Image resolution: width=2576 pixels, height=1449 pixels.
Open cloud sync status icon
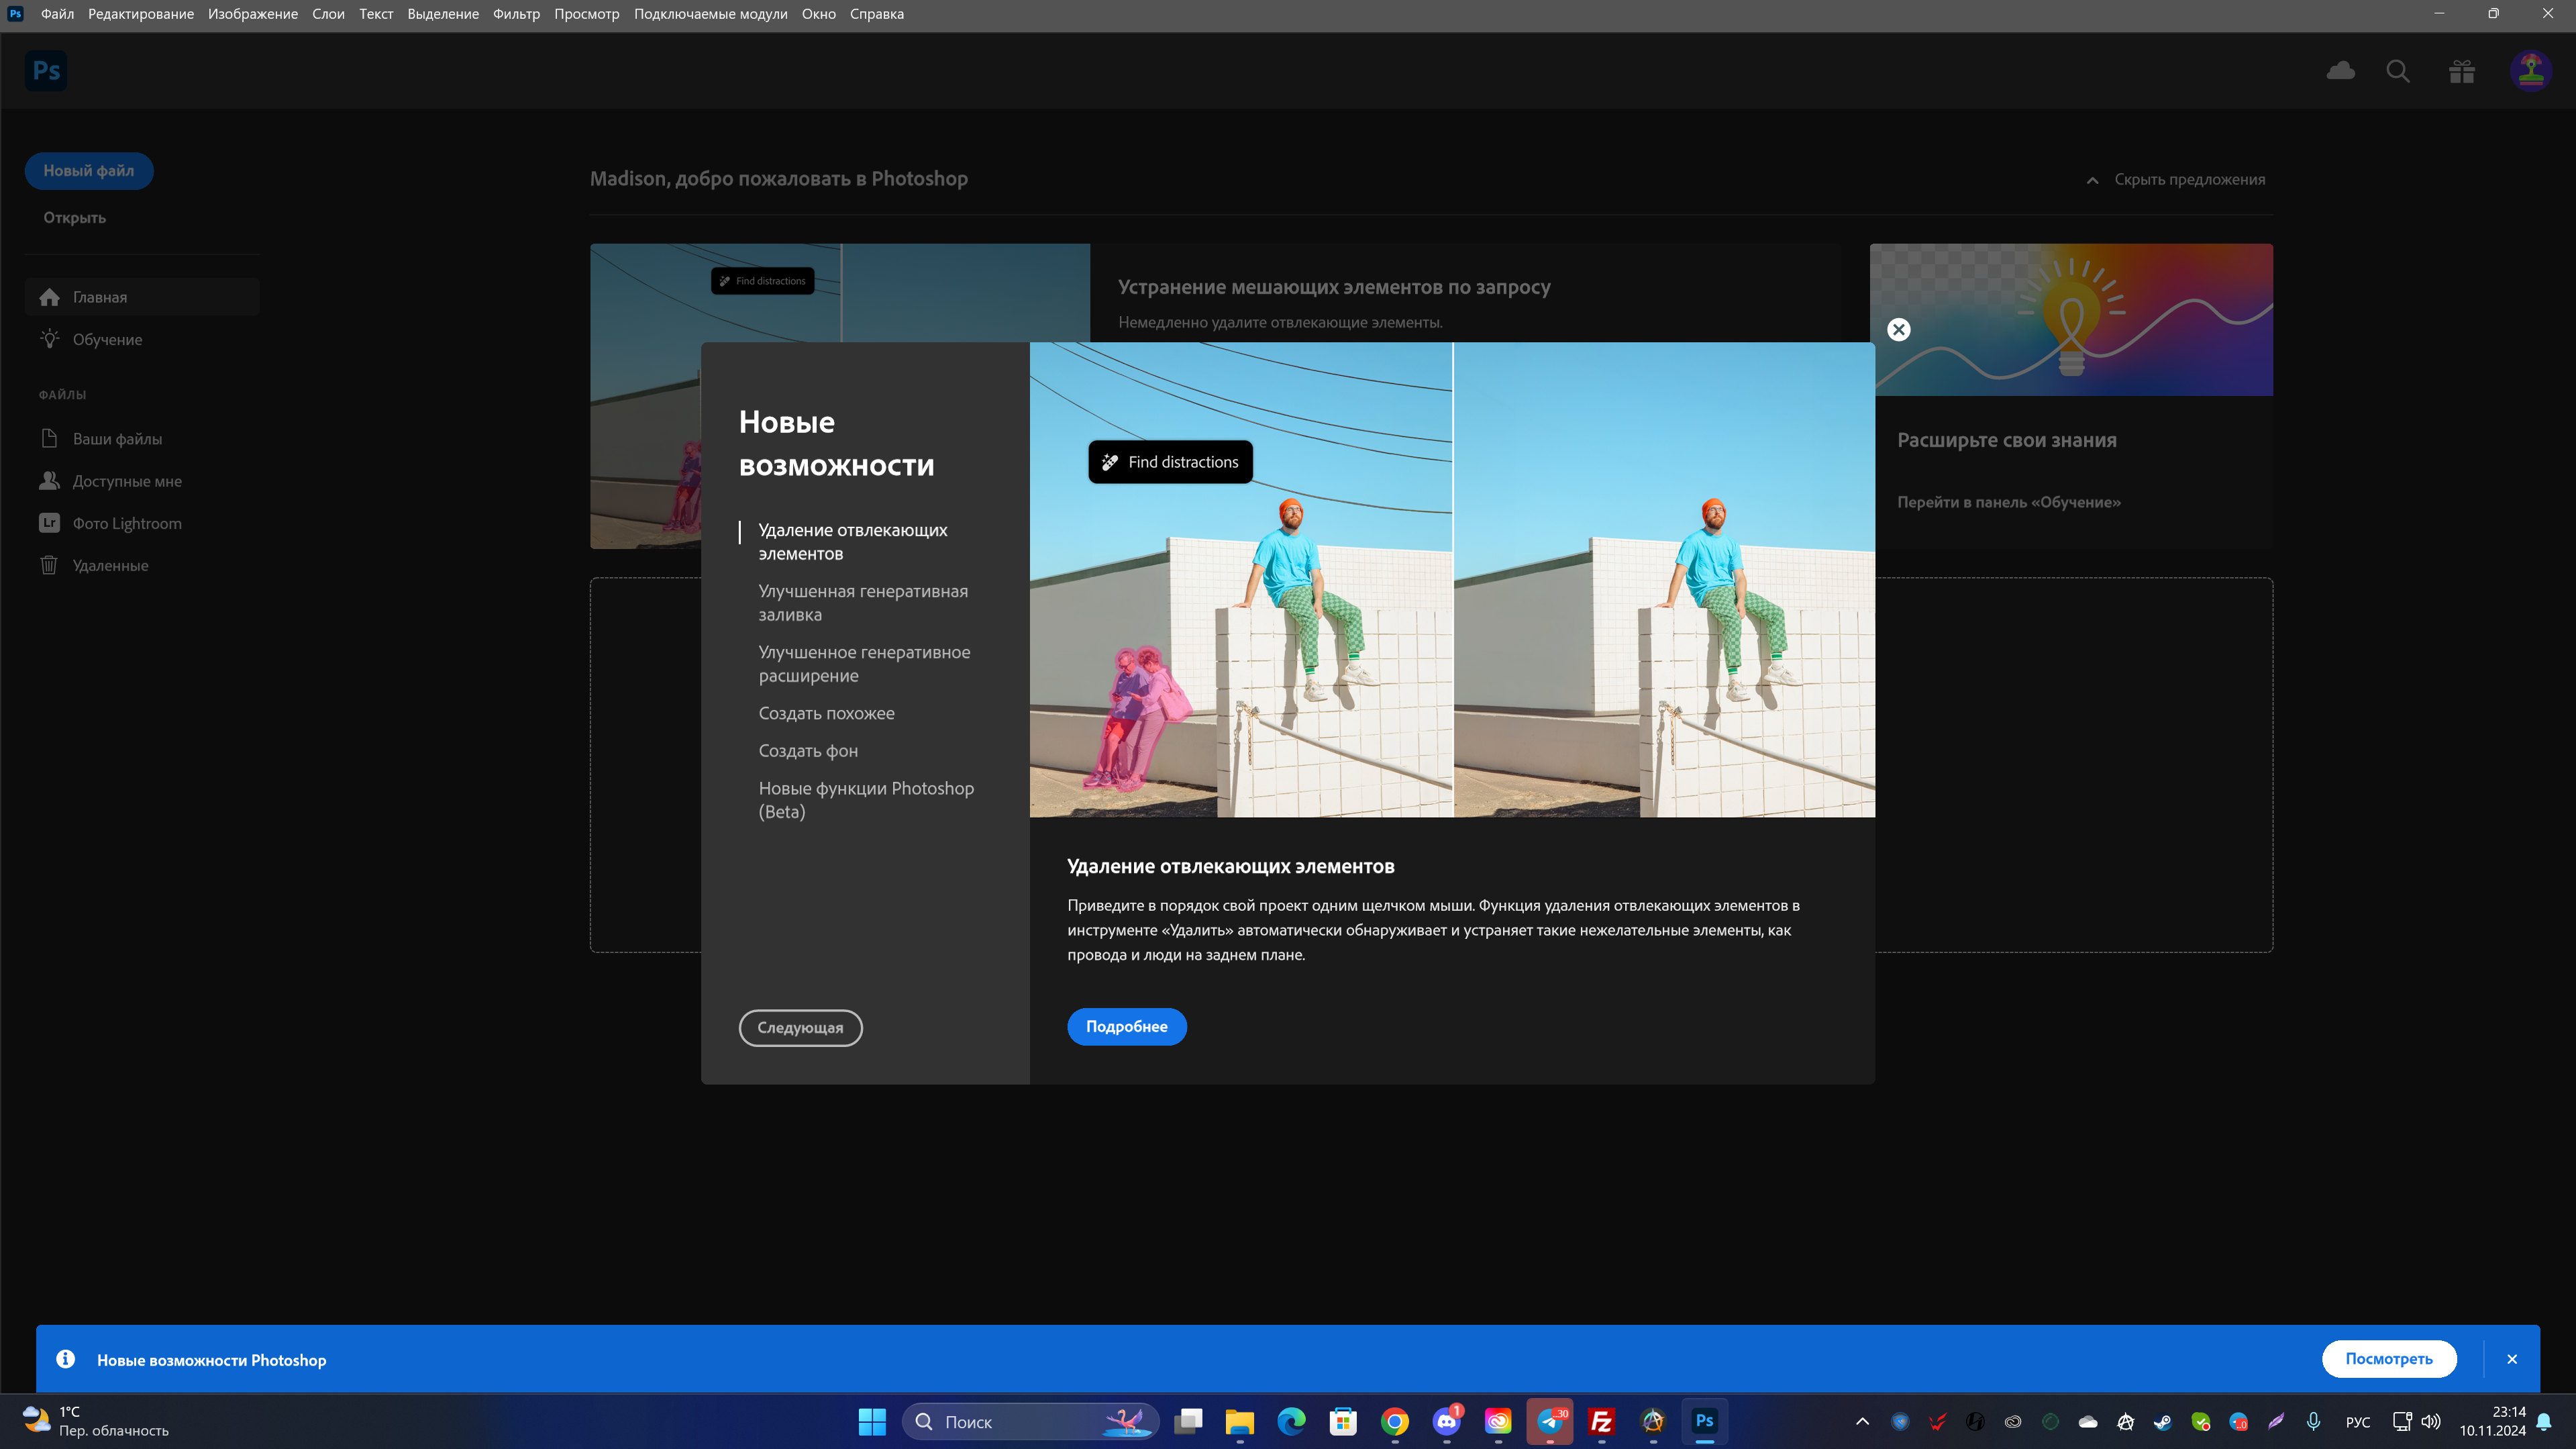2340,71
